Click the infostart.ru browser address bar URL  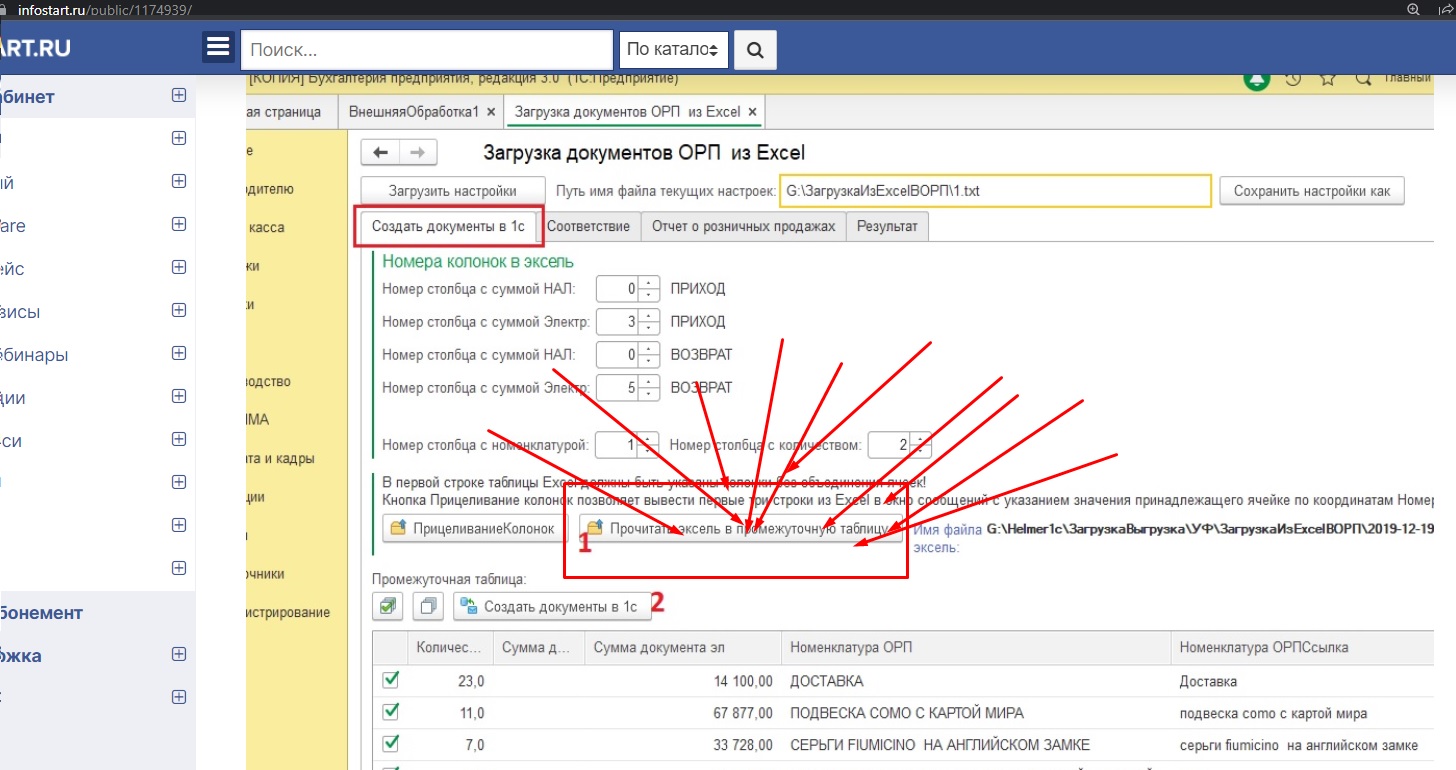coord(105,9)
